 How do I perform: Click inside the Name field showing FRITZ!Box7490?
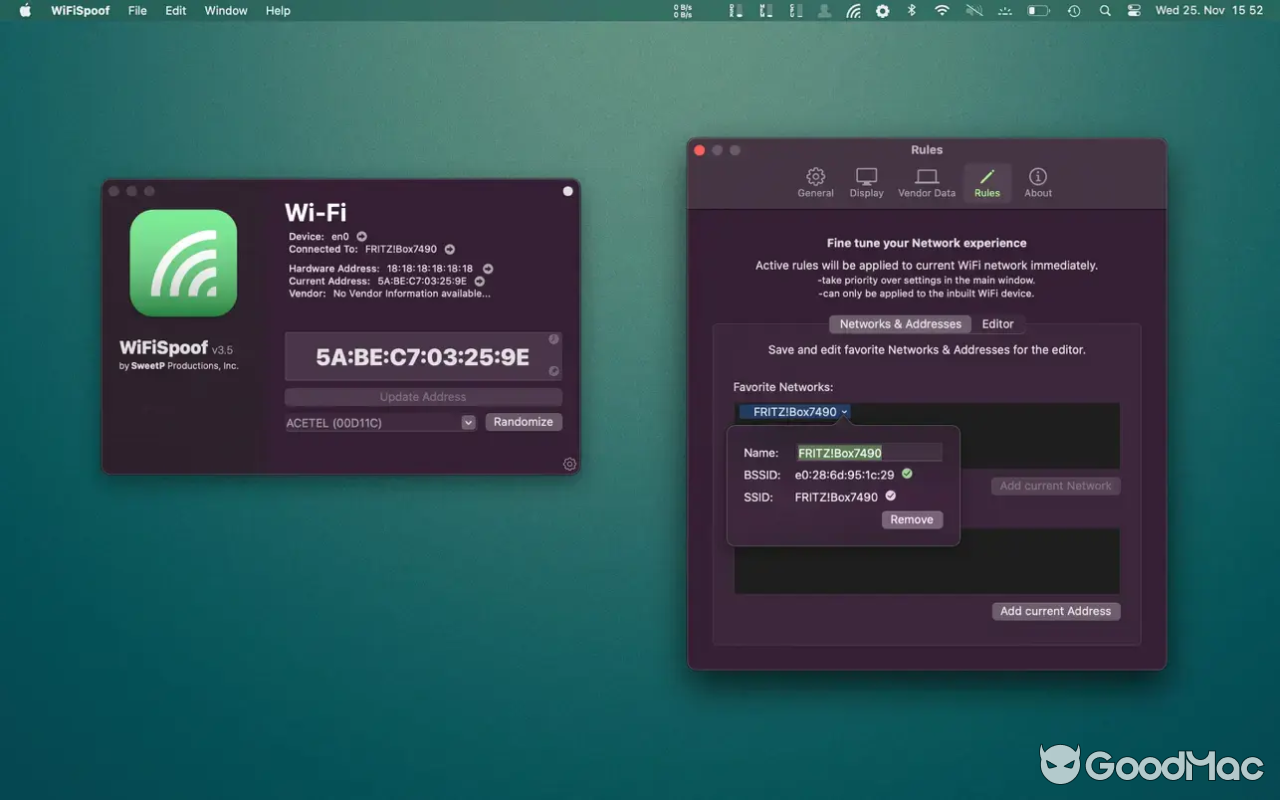(868, 452)
